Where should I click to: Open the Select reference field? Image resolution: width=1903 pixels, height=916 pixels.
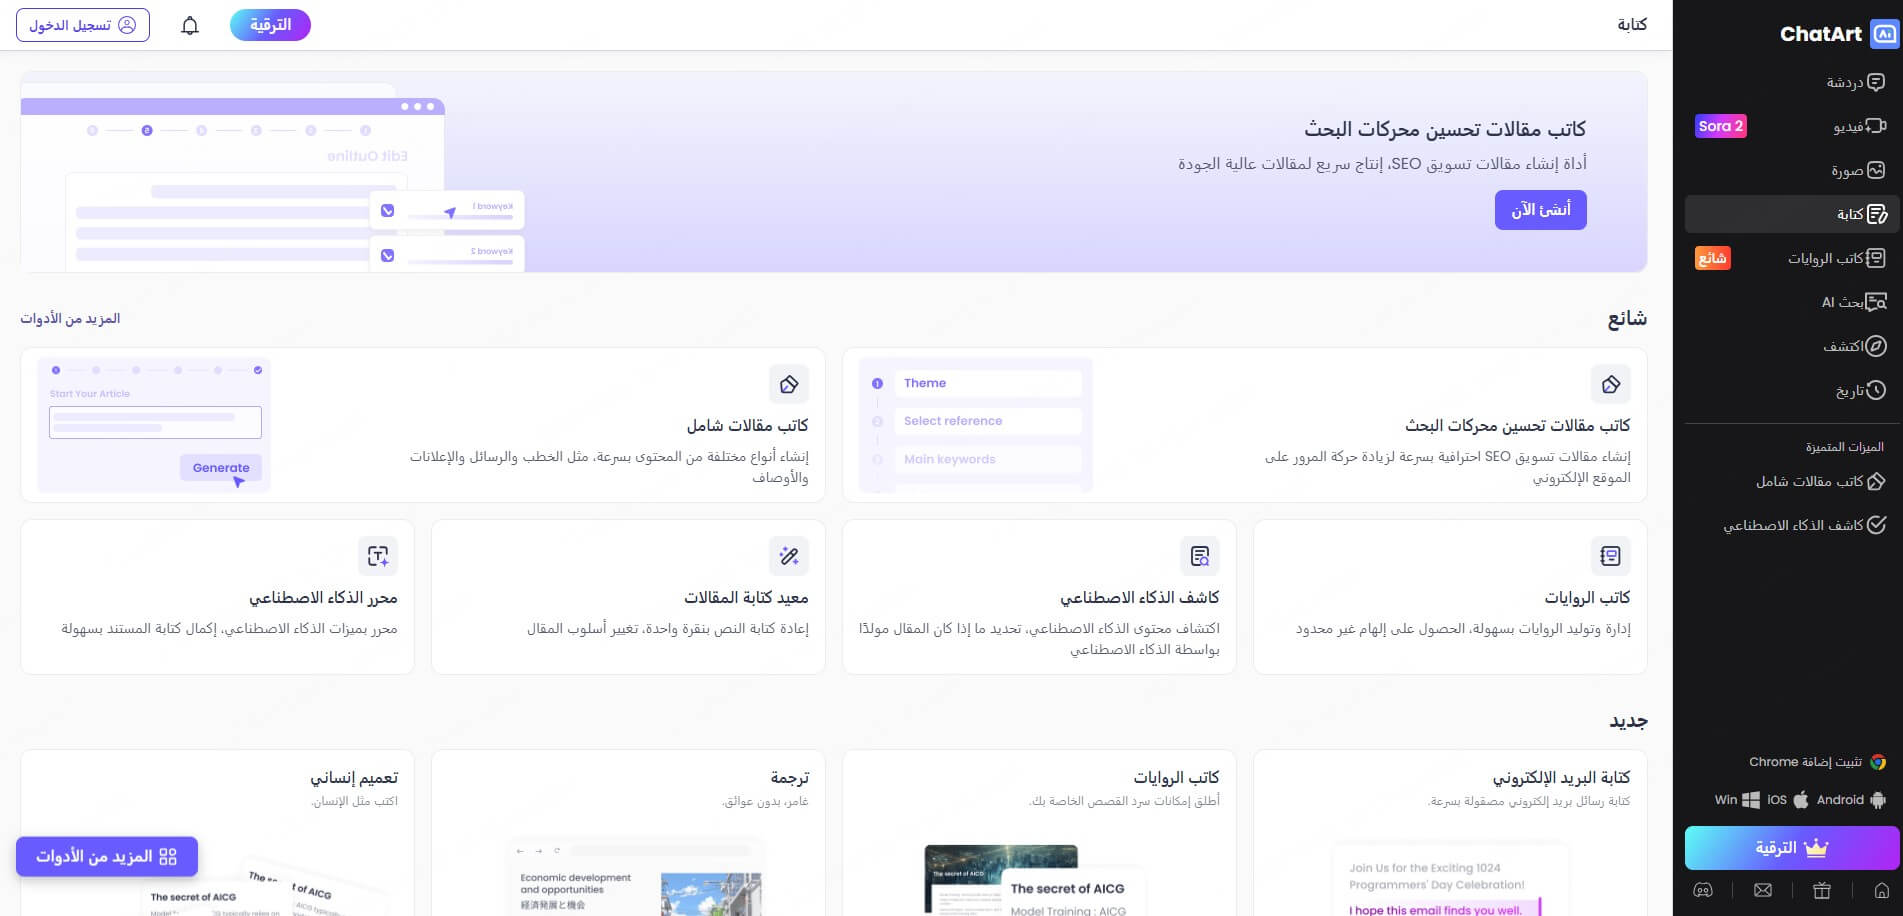tap(988, 421)
